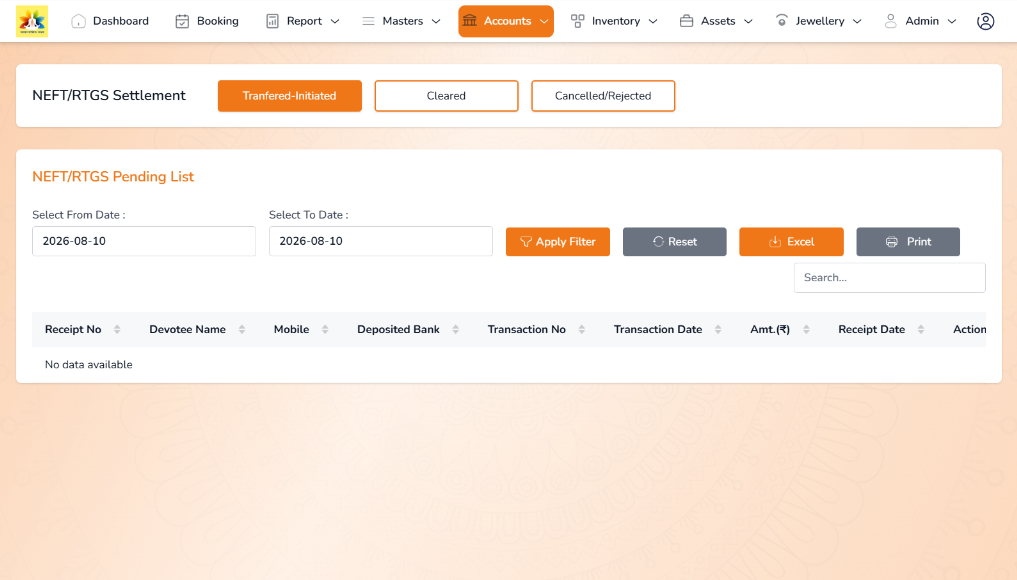Open the Report menu label
Image resolution: width=1017 pixels, height=580 pixels.
304,21
